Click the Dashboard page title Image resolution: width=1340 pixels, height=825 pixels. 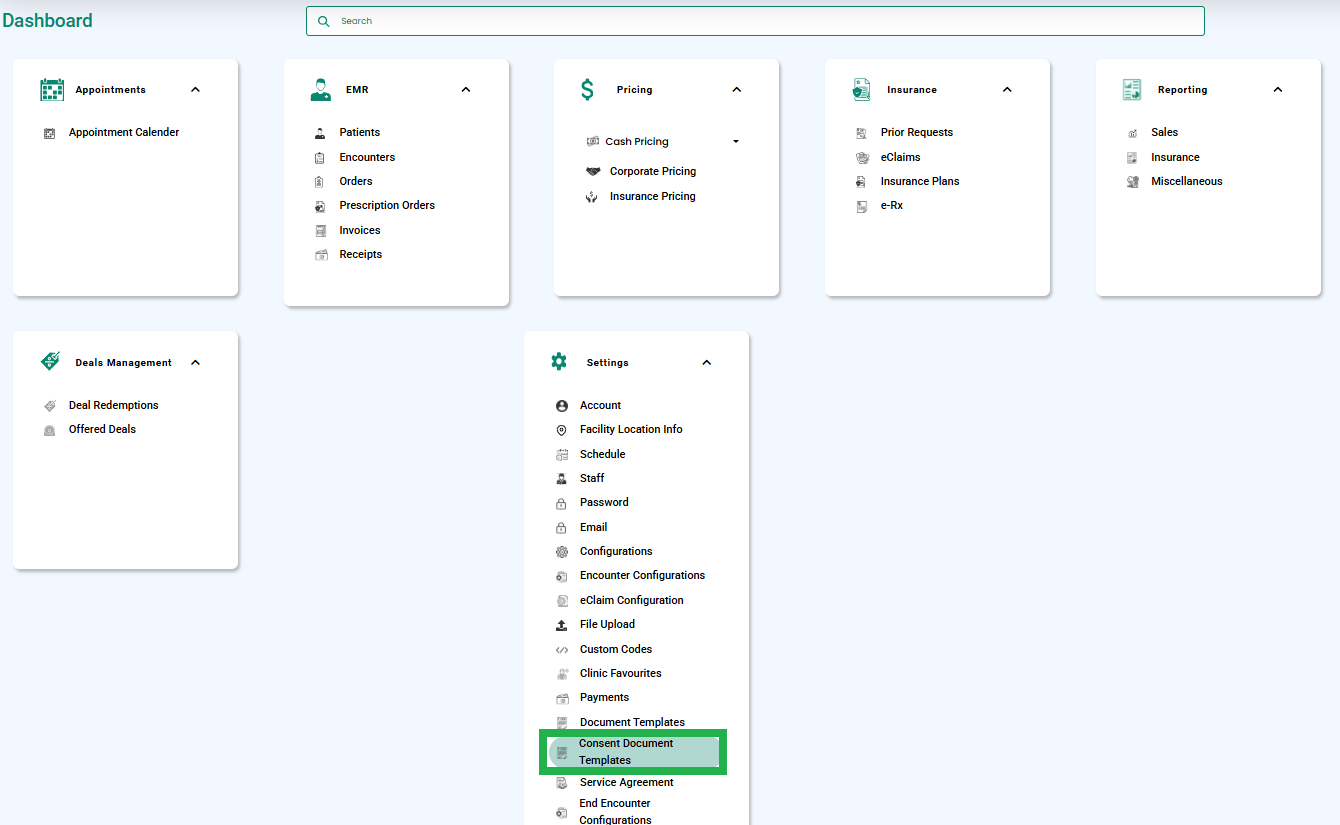click(x=47, y=21)
